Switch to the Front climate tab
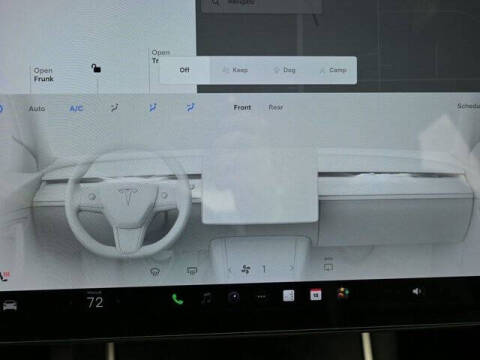This screenshot has height=360, width=480. point(242,108)
